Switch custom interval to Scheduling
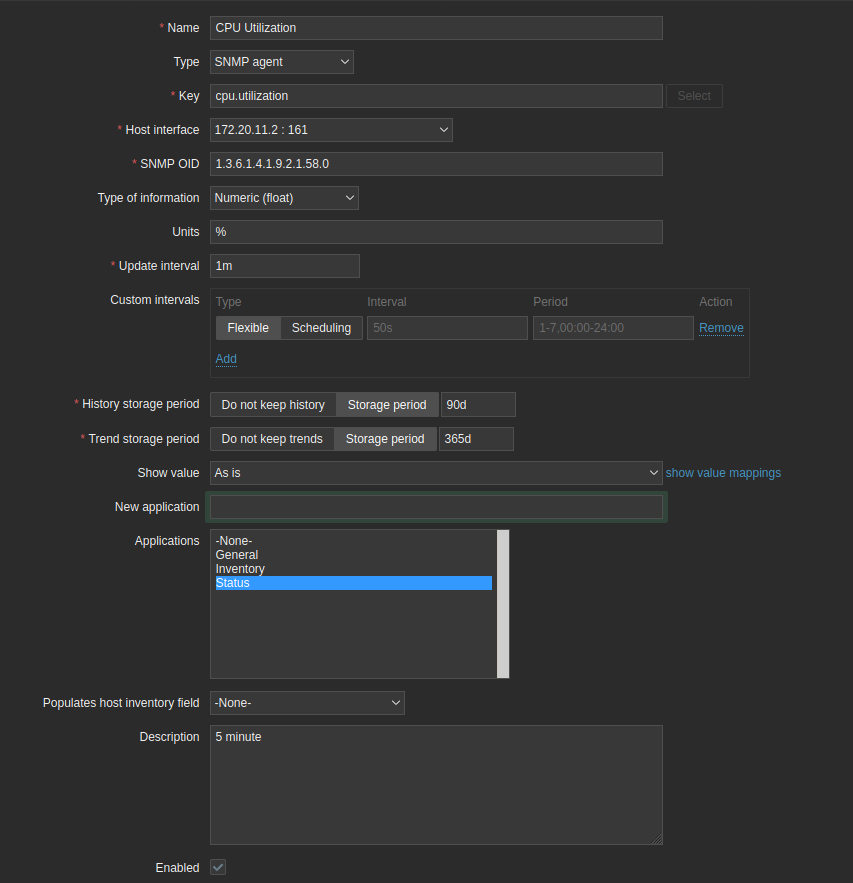 321,328
